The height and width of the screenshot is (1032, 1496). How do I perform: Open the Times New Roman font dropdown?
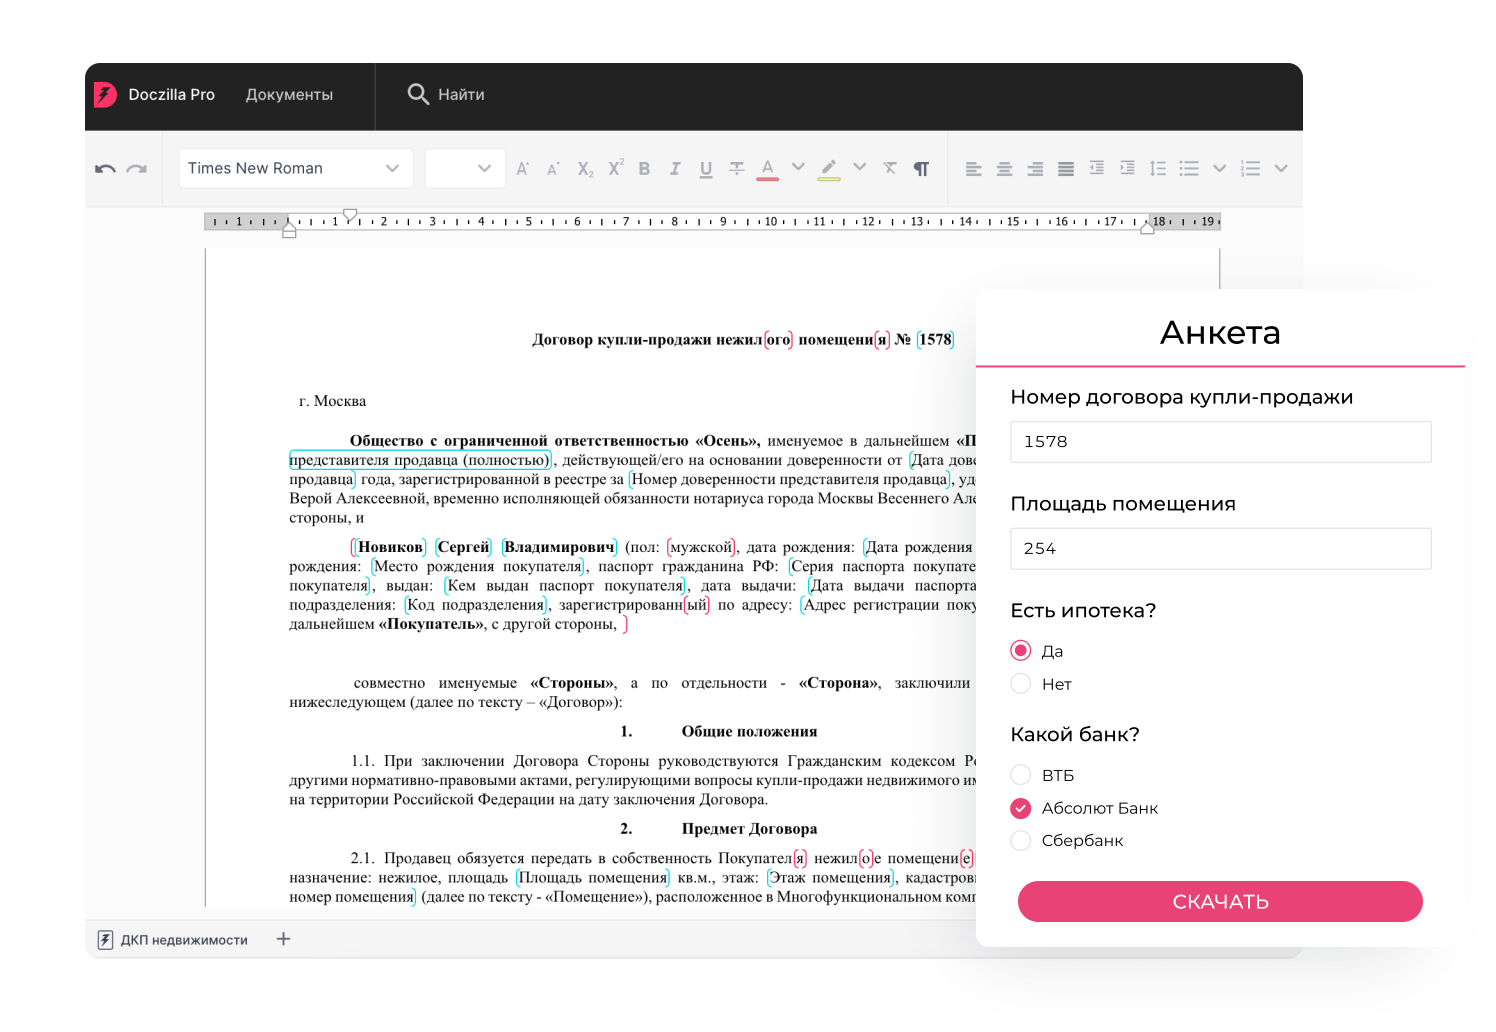click(x=296, y=168)
